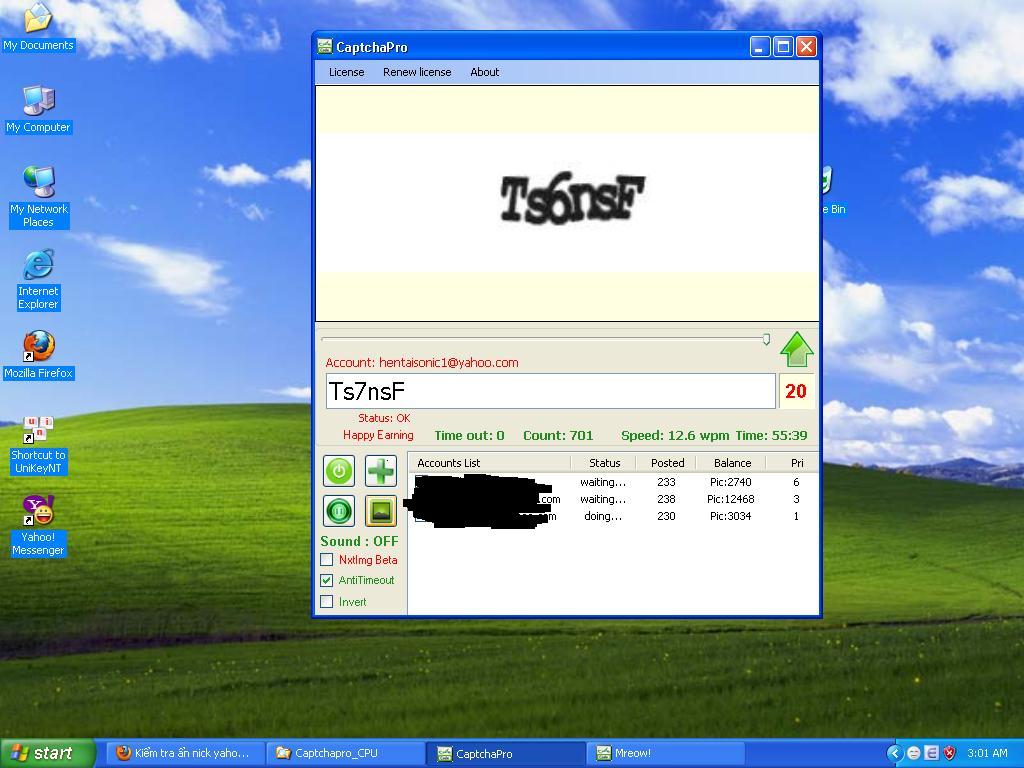Screen dimensions: 1024x768
Task: Click the Happy Earning text
Action: coord(378,435)
